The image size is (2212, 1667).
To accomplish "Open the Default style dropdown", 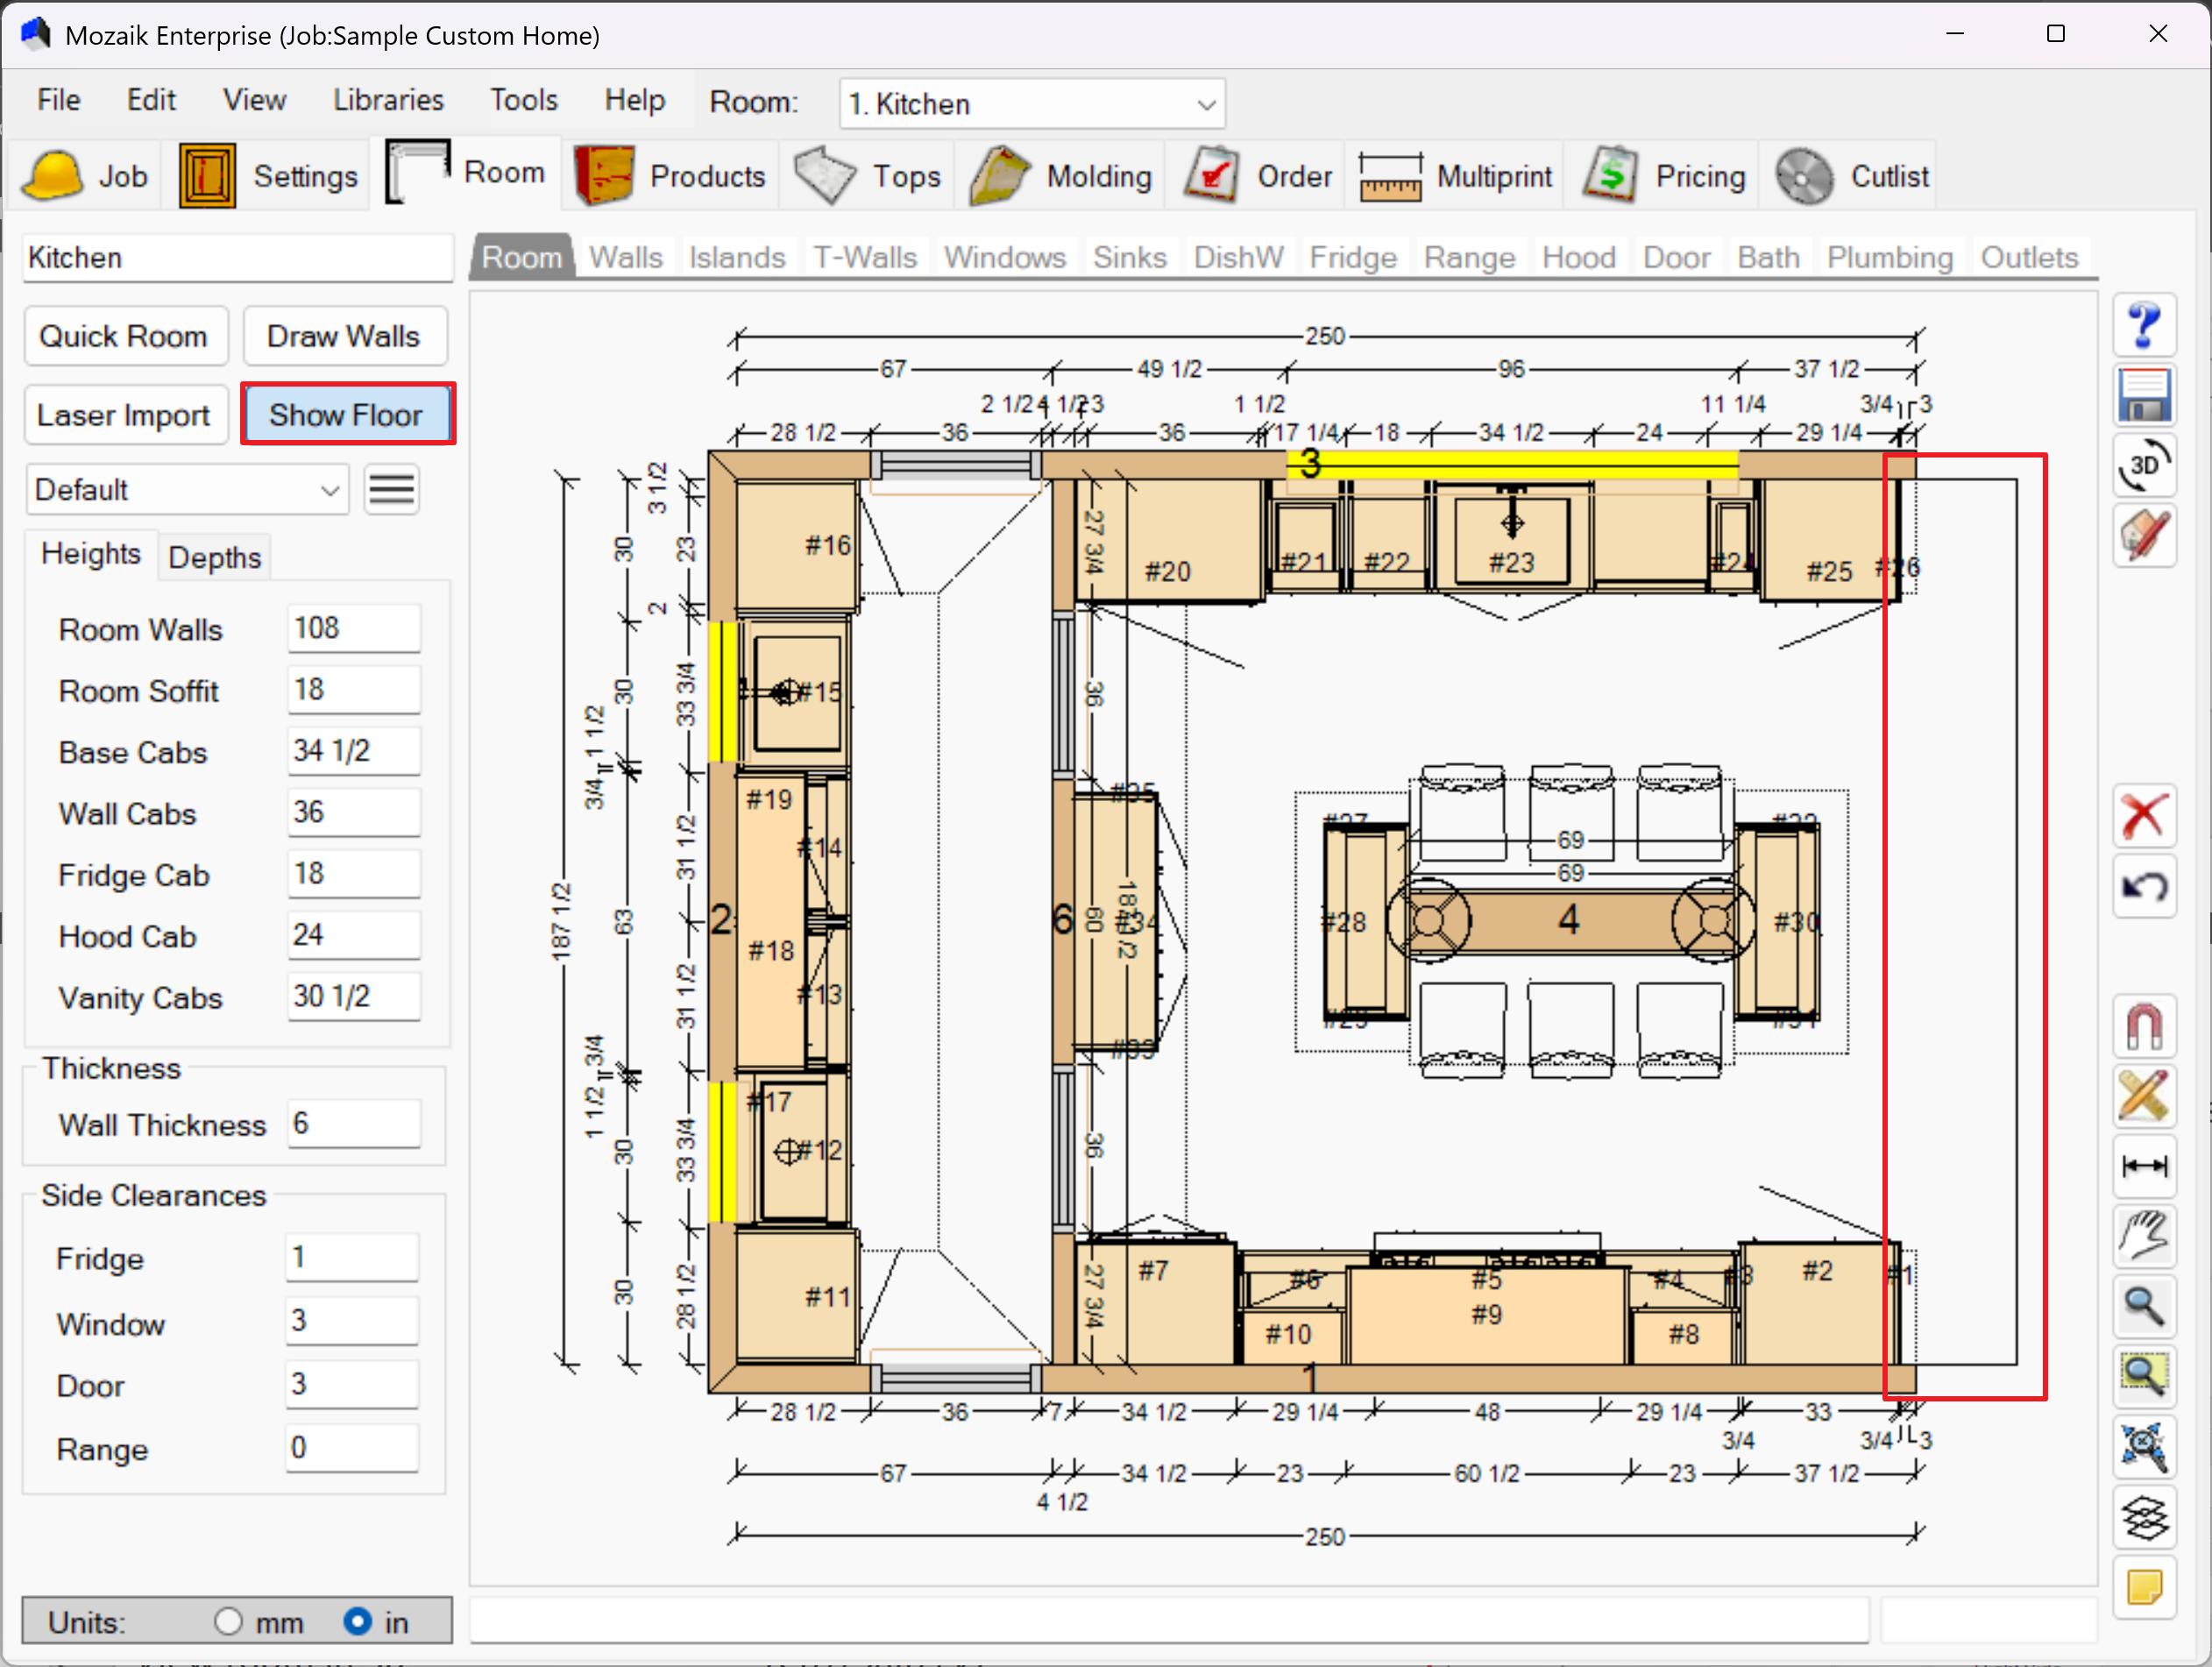I will [x=187, y=490].
